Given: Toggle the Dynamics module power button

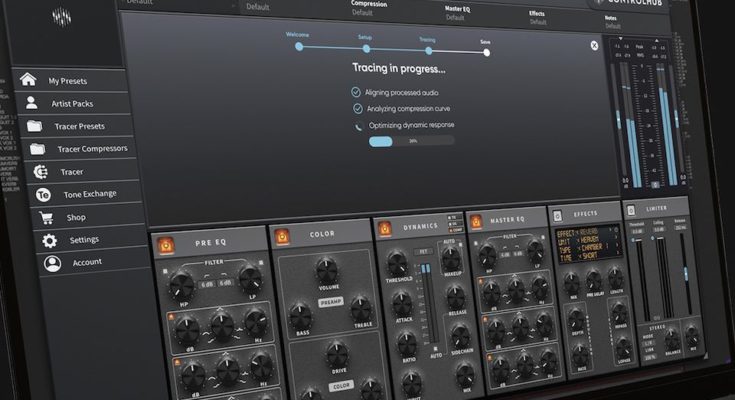Looking at the screenshot, I should coord(386,229).
